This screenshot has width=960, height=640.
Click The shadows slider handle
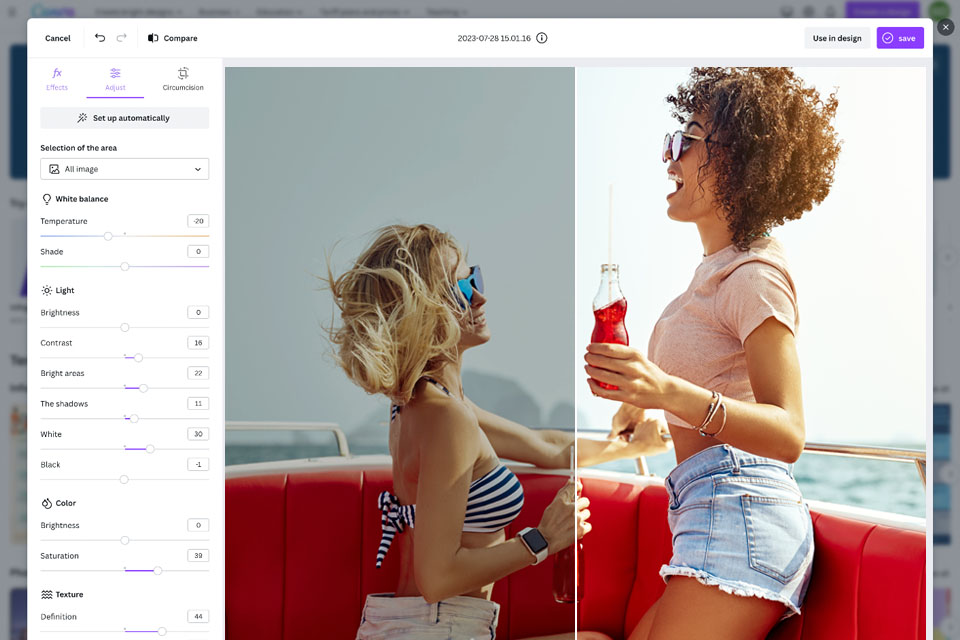[x=134, y=418]
